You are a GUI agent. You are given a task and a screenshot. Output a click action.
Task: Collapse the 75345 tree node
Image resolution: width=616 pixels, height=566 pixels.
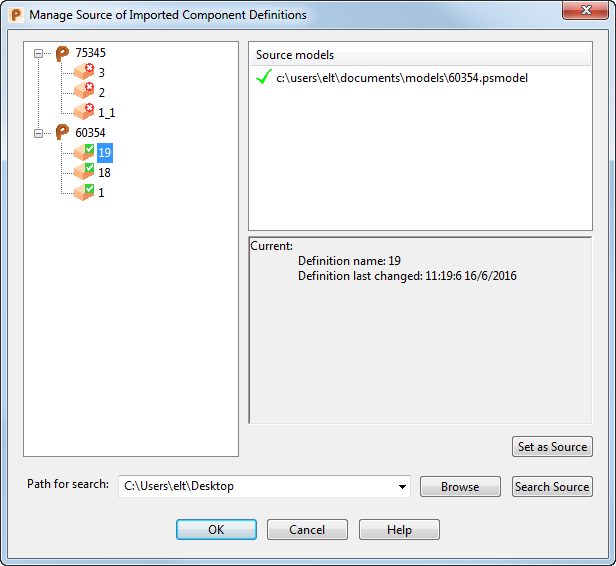coord(38,53)
